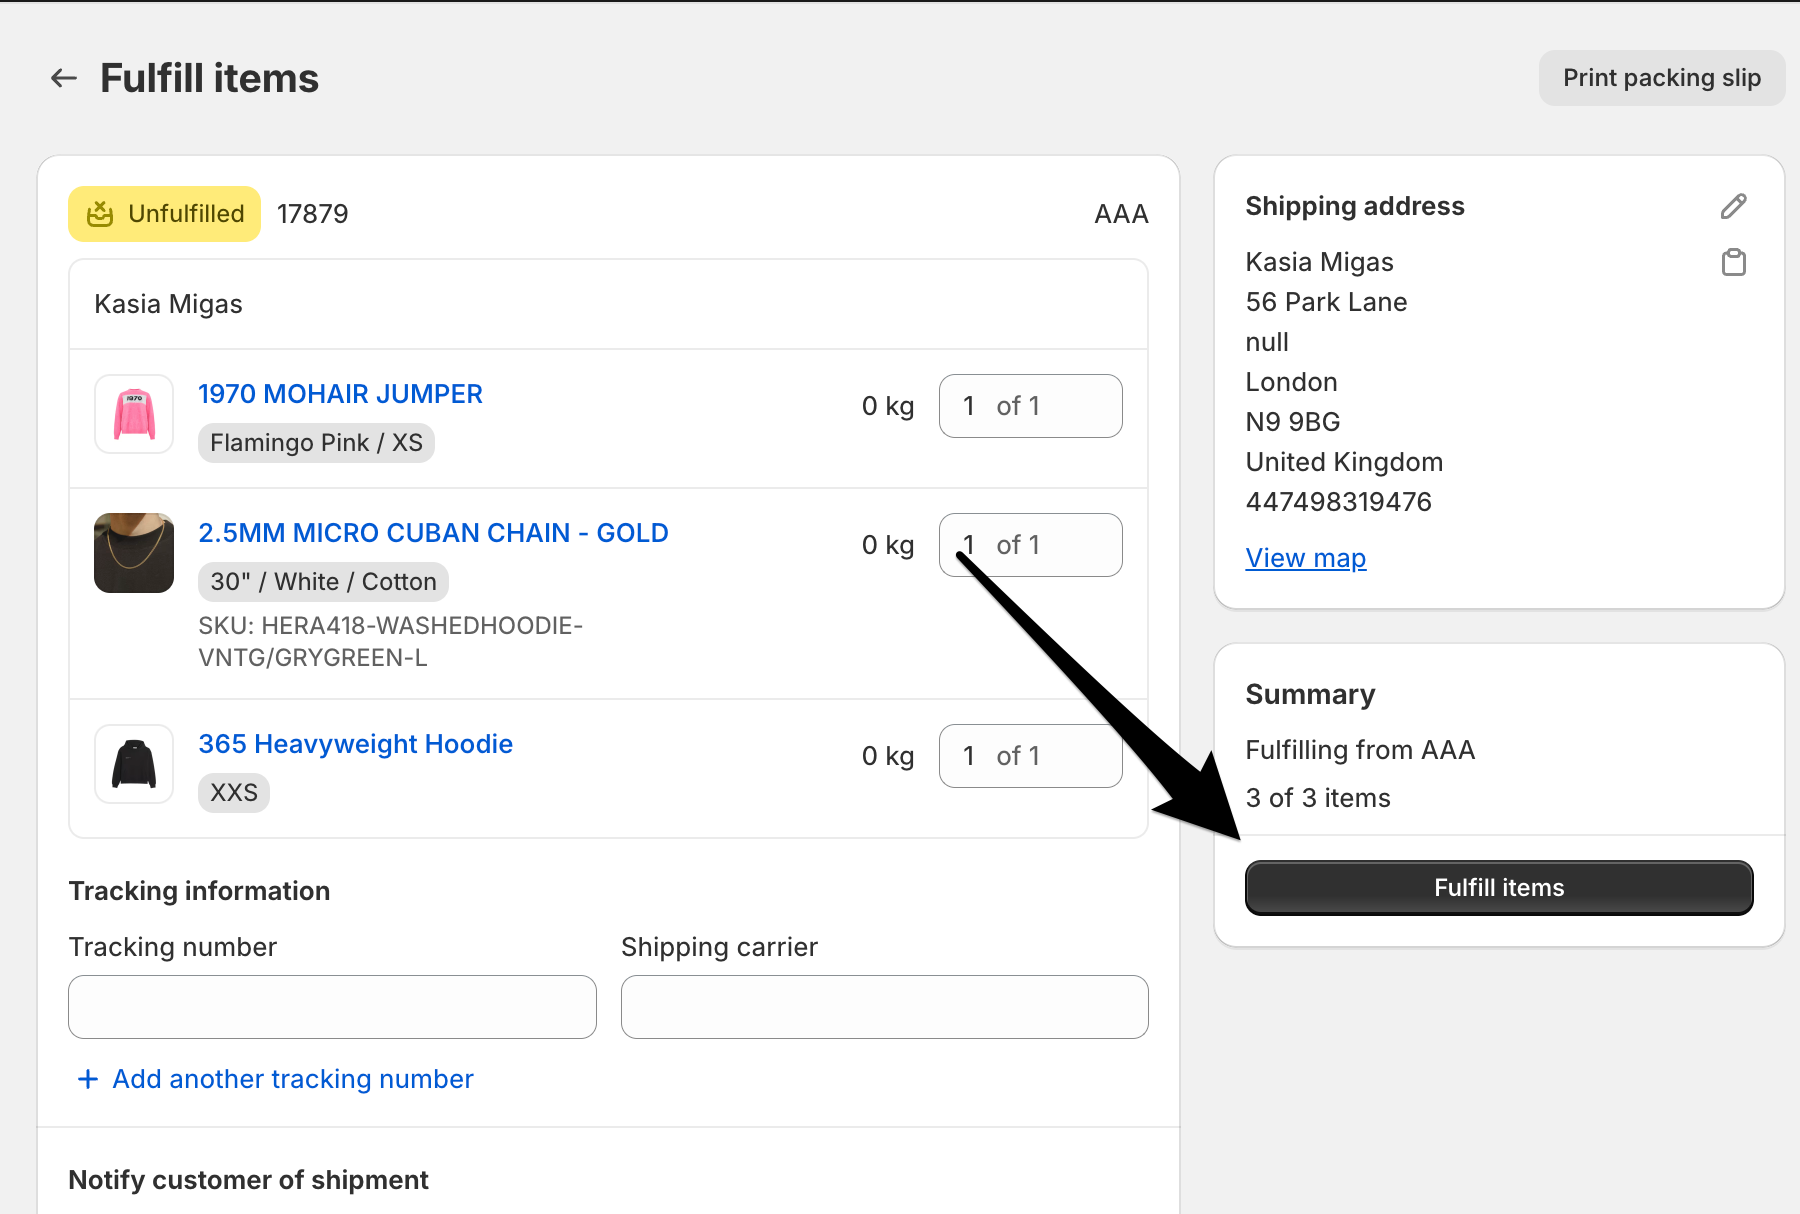Screen dimensions: 1800x1214
Task: Click the Flamingo Pink / XS variant tag
Action: pyautogui.click(x=316, y=443)
